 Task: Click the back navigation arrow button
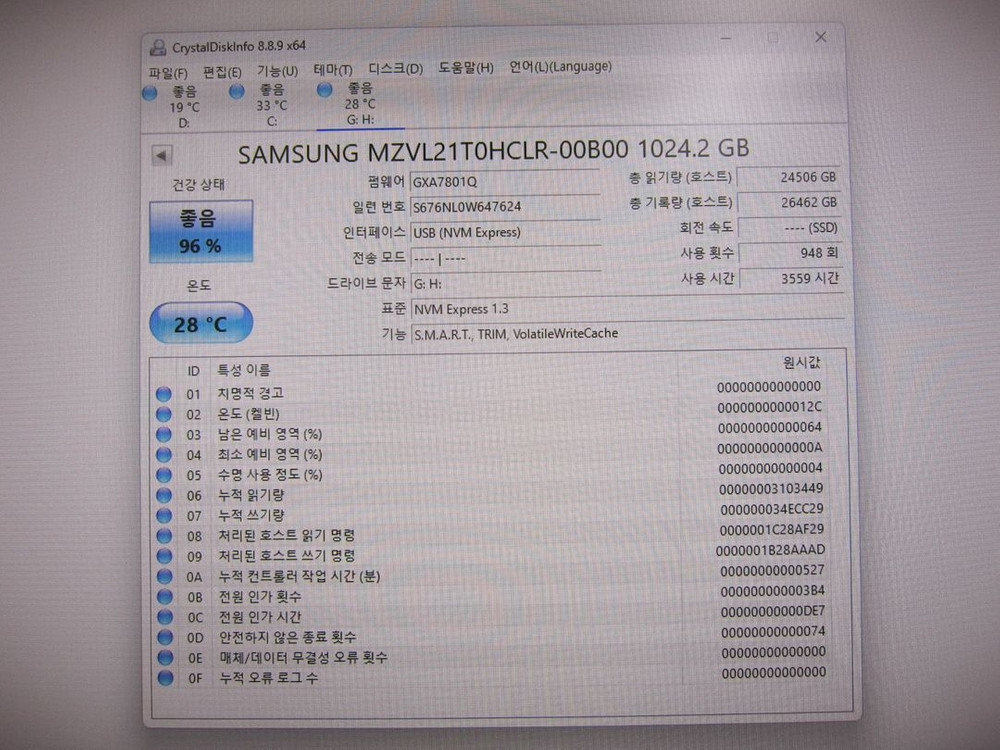coord(162,155)
